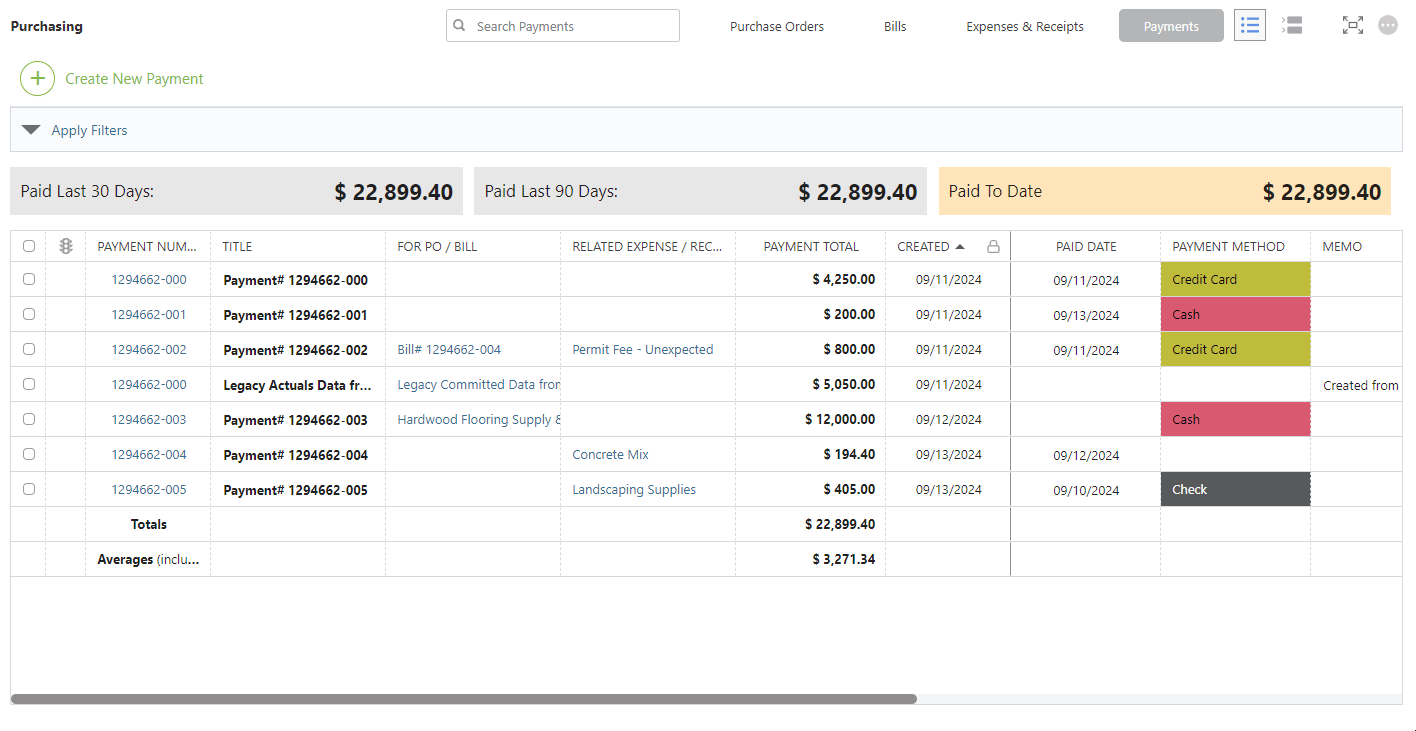Sort by the Paid Date column header

[1086, 246]
